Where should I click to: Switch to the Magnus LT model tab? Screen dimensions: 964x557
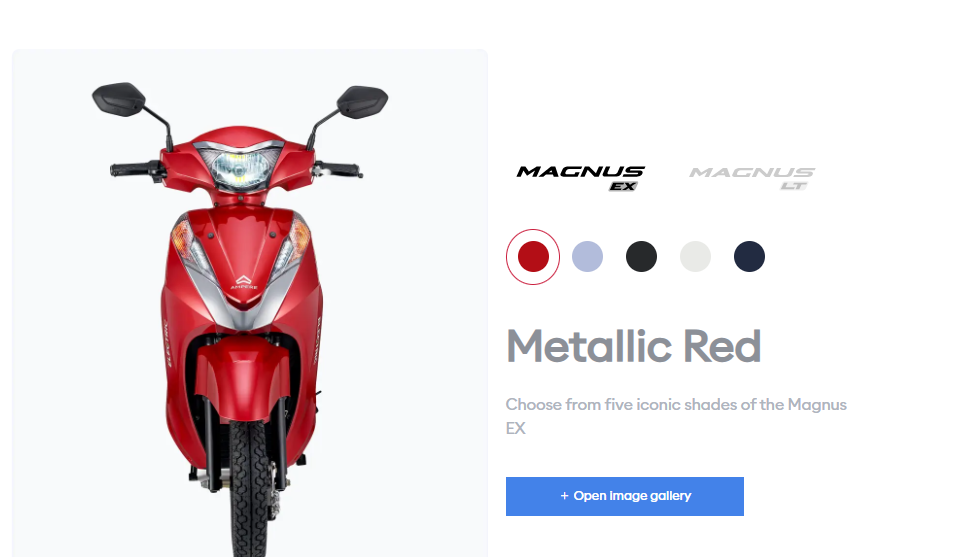click(x=752, y=178)
